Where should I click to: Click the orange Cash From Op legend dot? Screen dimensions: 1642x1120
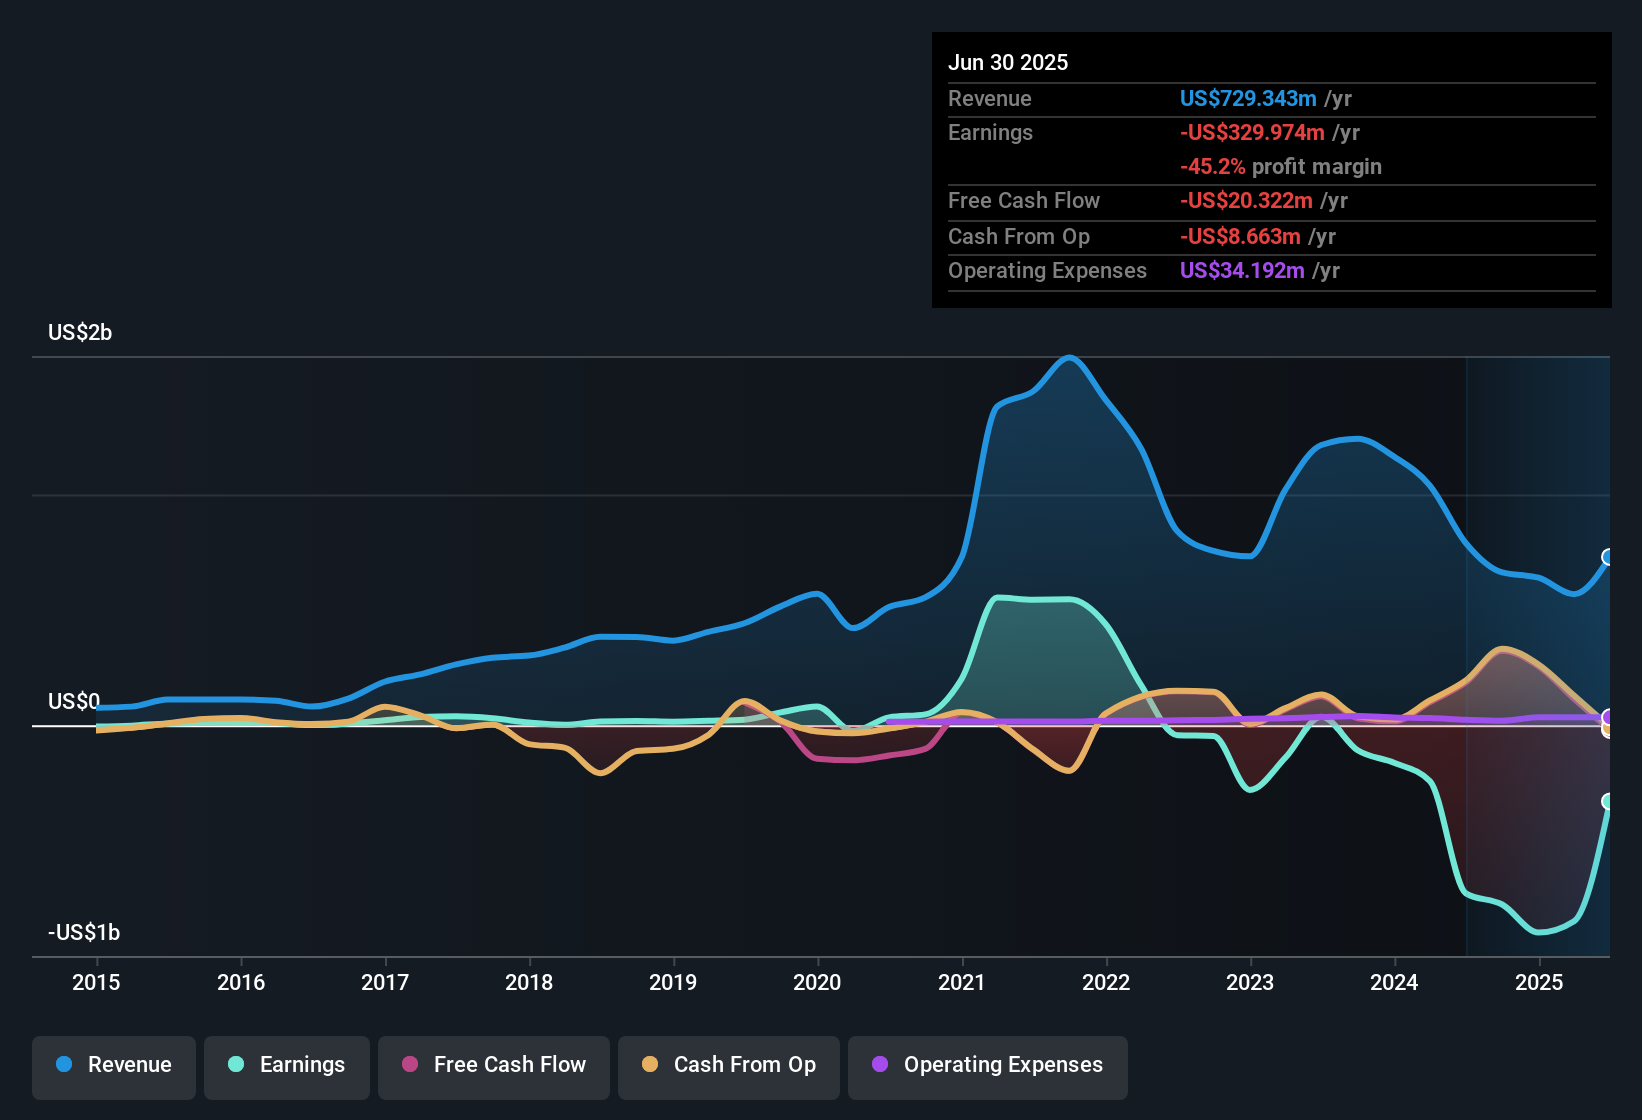pos(651,1065)
